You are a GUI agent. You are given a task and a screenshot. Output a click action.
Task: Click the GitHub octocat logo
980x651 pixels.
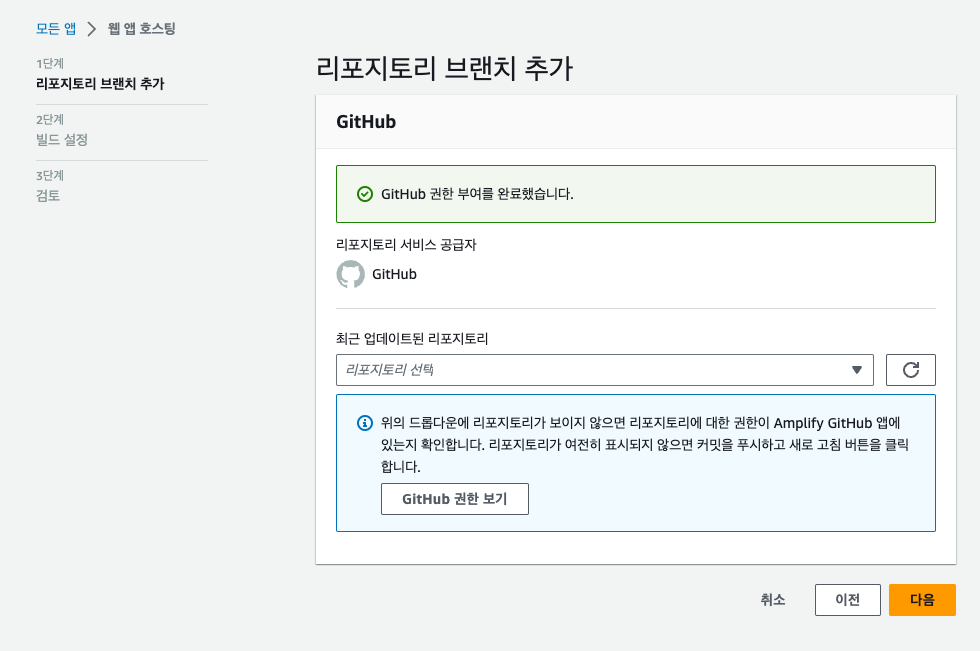[351, 274]
